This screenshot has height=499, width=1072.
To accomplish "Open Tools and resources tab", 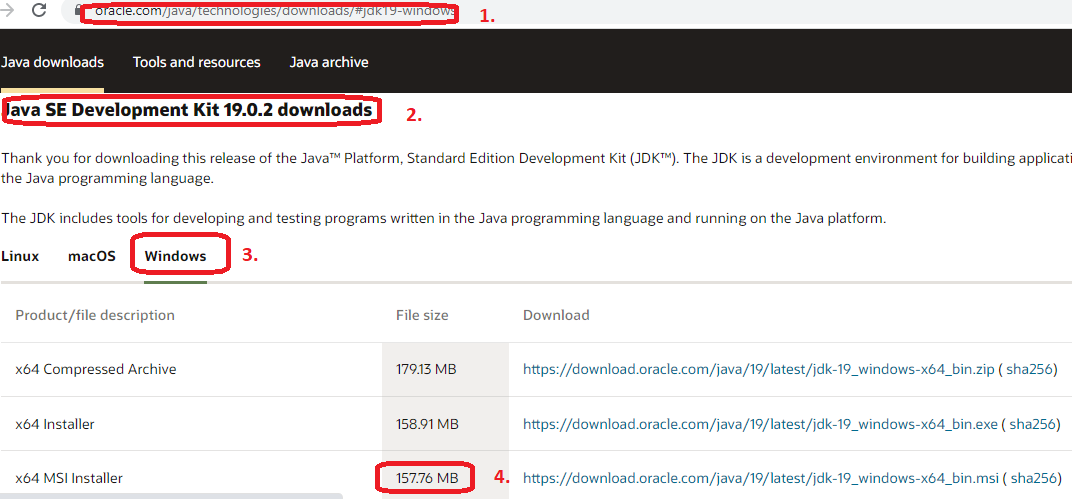I will pyautogui.click(x=197, y=62).
